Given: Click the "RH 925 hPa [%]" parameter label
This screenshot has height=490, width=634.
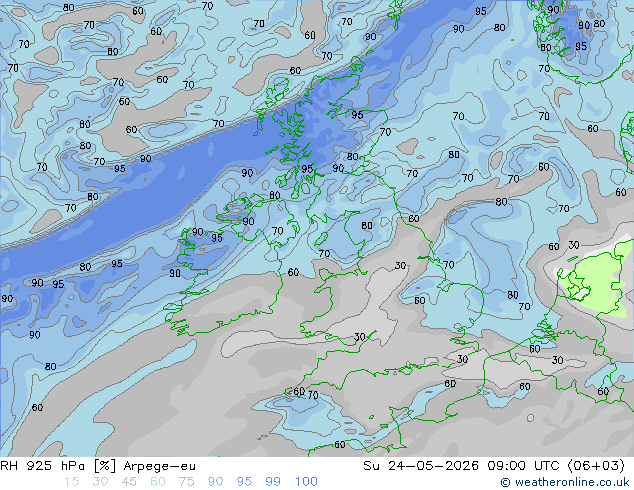Looking at the screenshot, I should coord(58,466).
